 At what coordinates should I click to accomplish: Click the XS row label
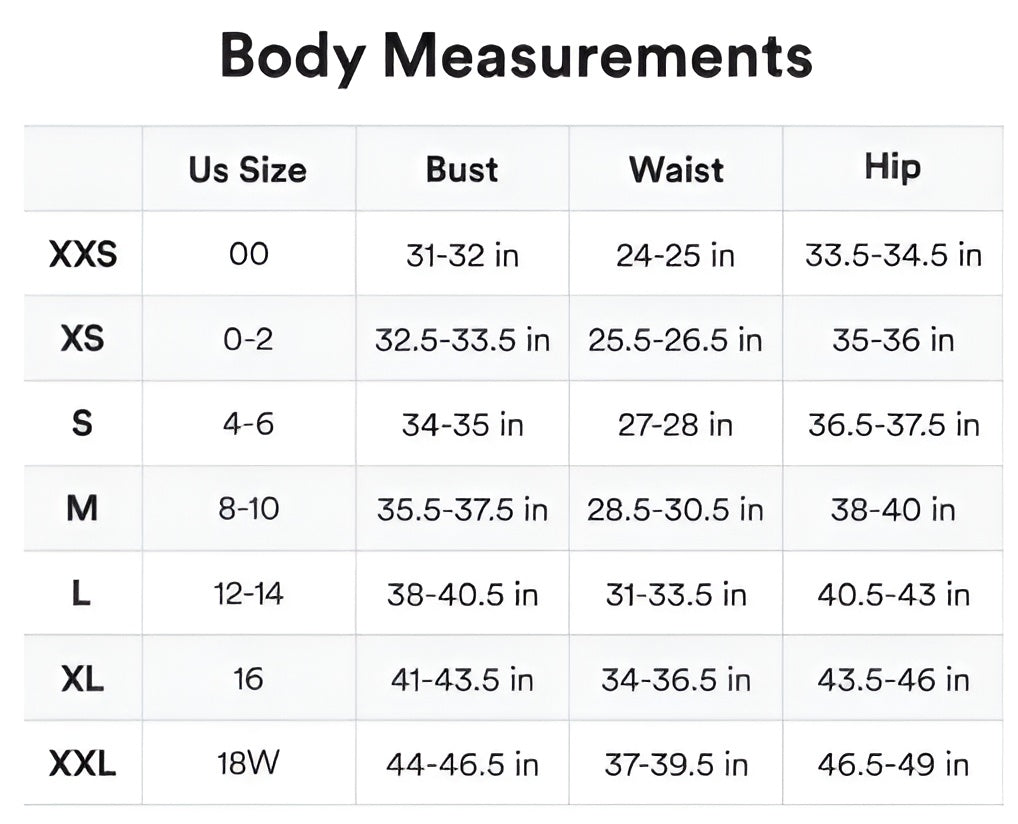click(x=83, y=339)
